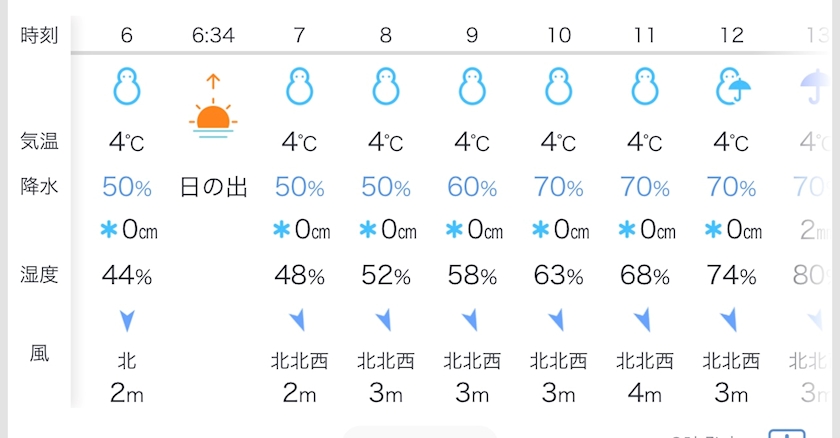Tap the snowman icon under hour 11
Screen dimensions: 840x438
[x=645, y=88]
